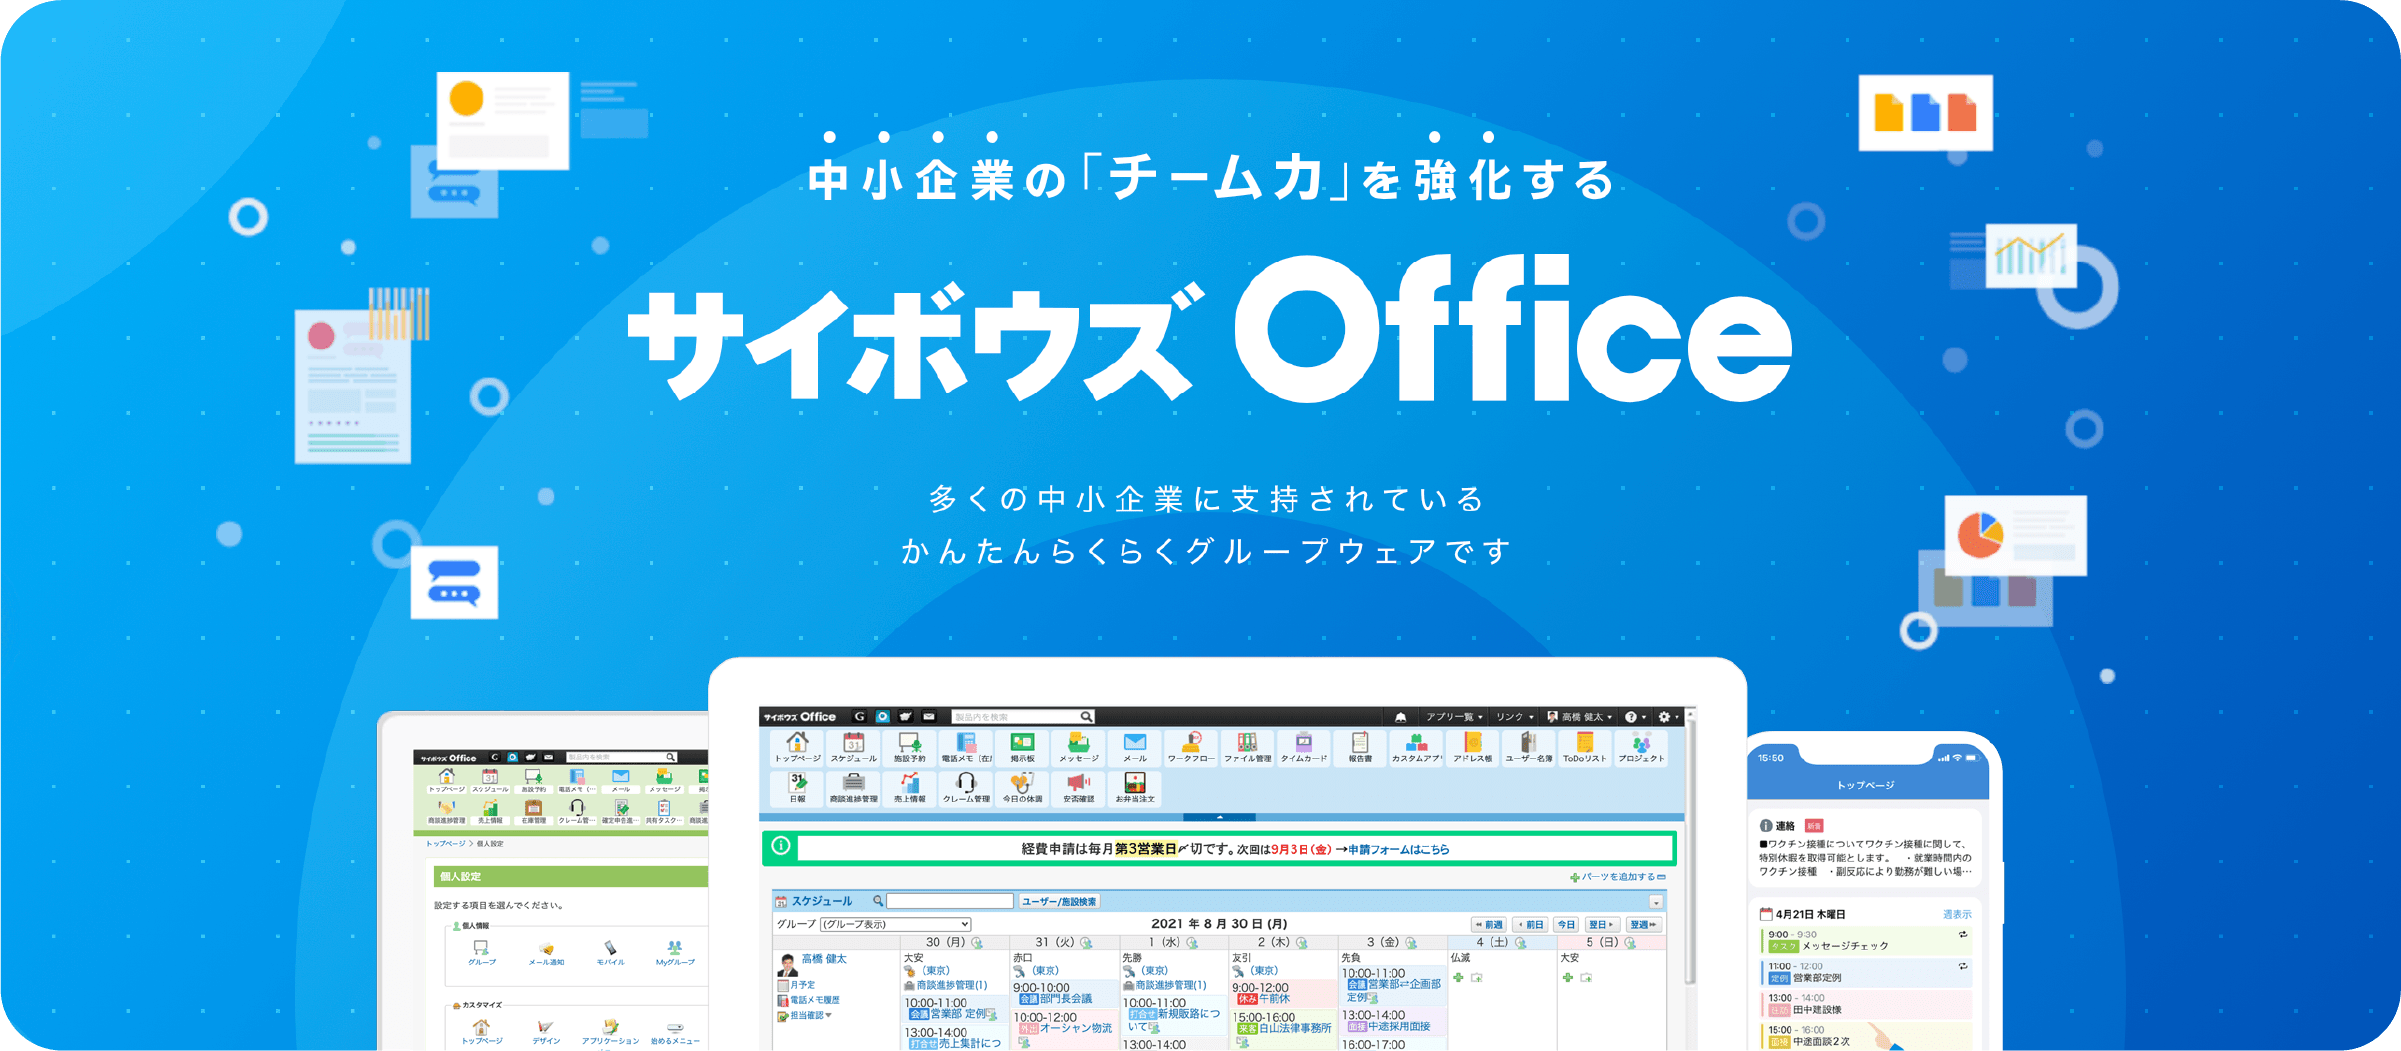Open the 高橋 健太 user menu
Viewport: 2401px width, 1051px height.
pos(1579,717)
